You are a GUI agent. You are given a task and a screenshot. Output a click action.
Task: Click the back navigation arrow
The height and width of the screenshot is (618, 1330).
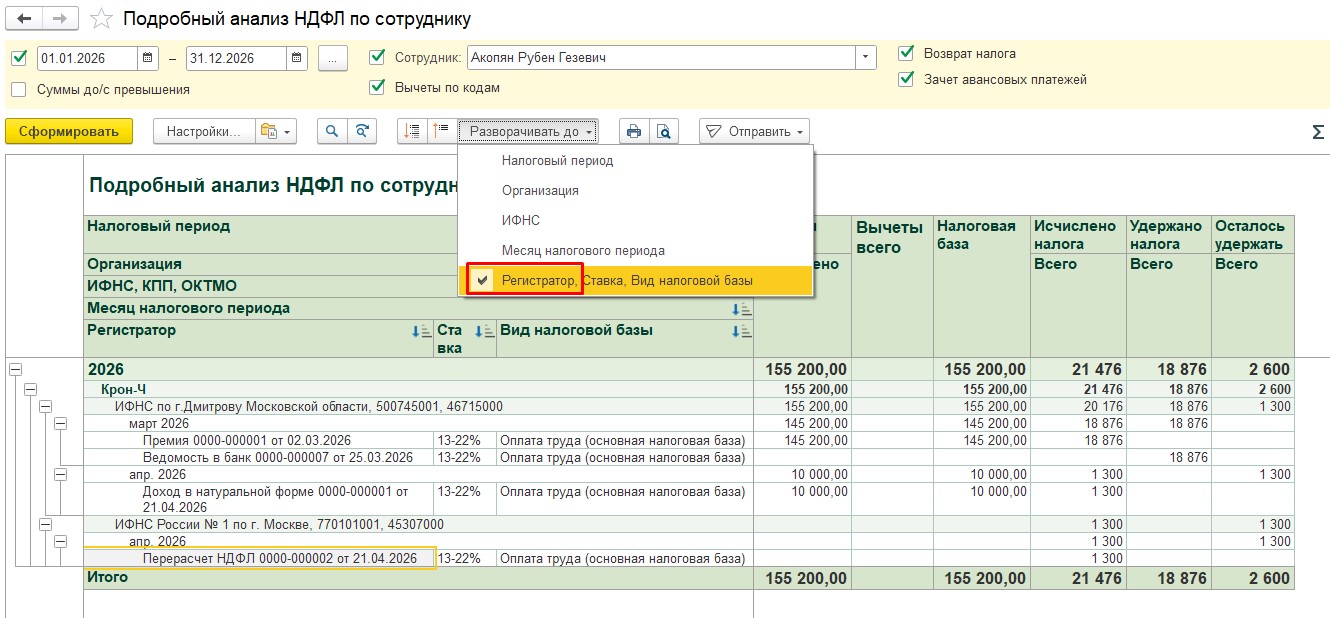click(24, 19)
